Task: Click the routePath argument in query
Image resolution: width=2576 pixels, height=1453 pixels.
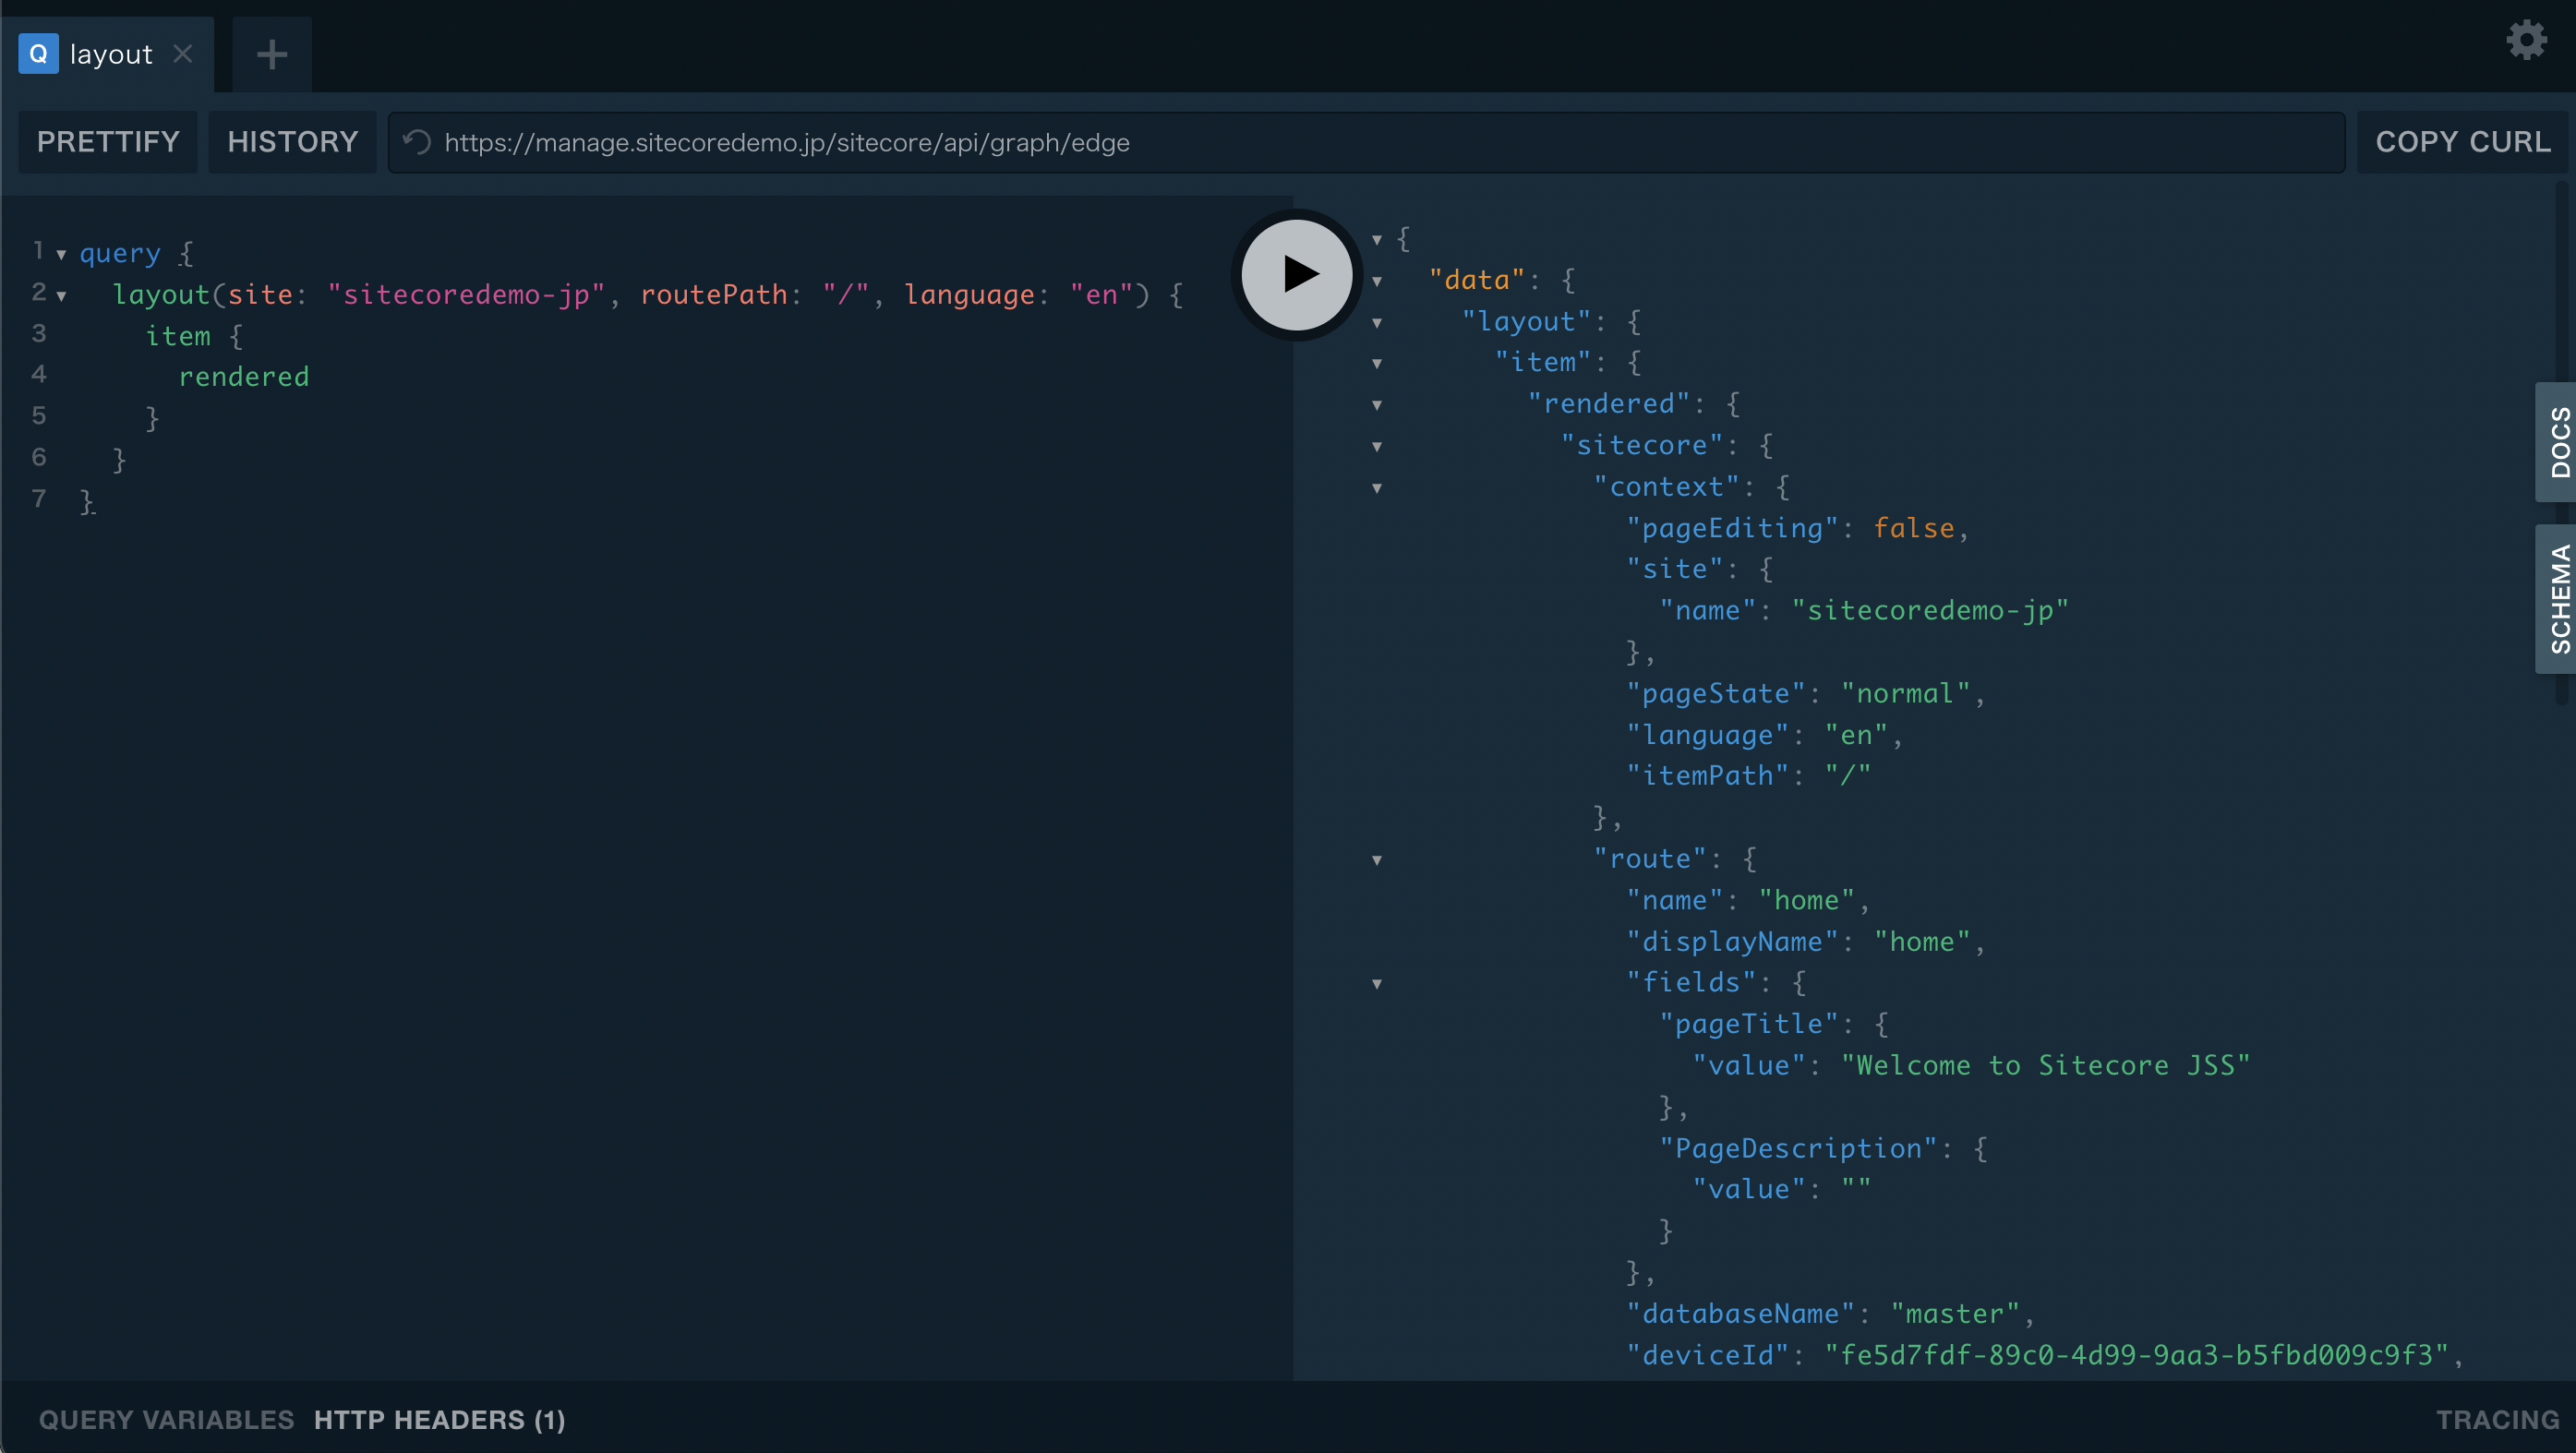Action: (x=714, y=294)
